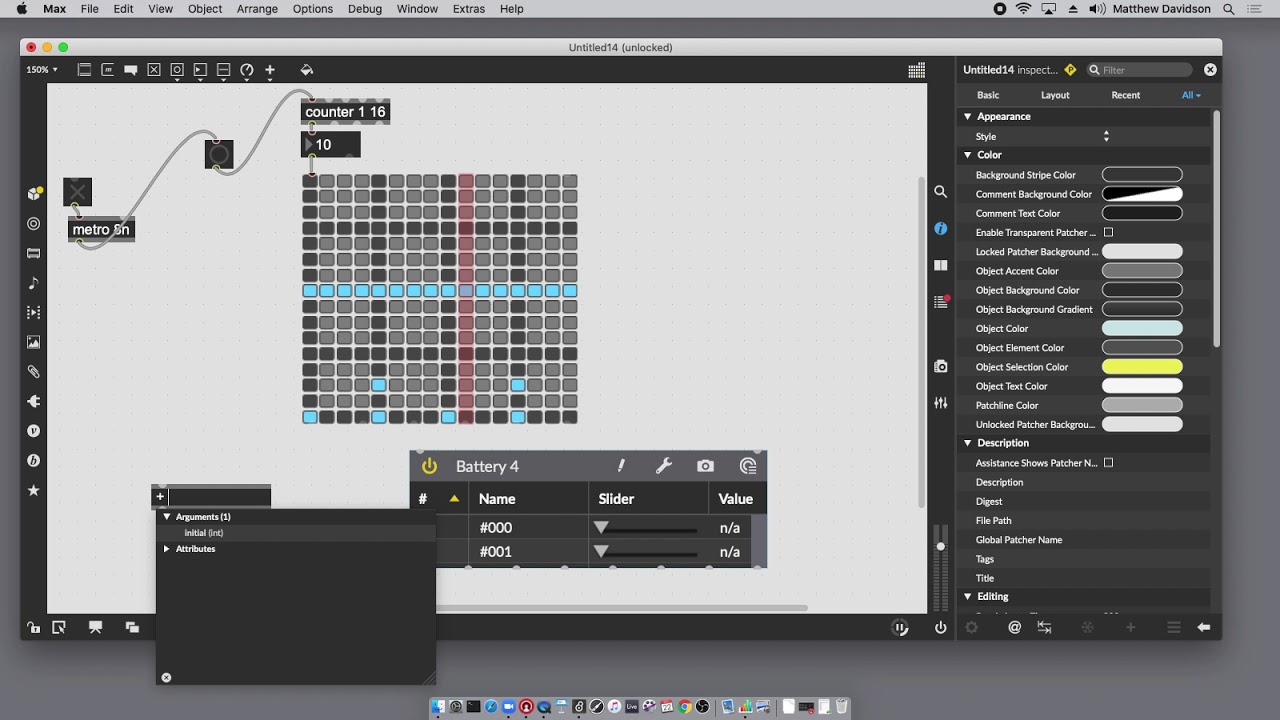Toggle the X toggle object above metro
1280x720 pixels.
[x=77, y=192]
